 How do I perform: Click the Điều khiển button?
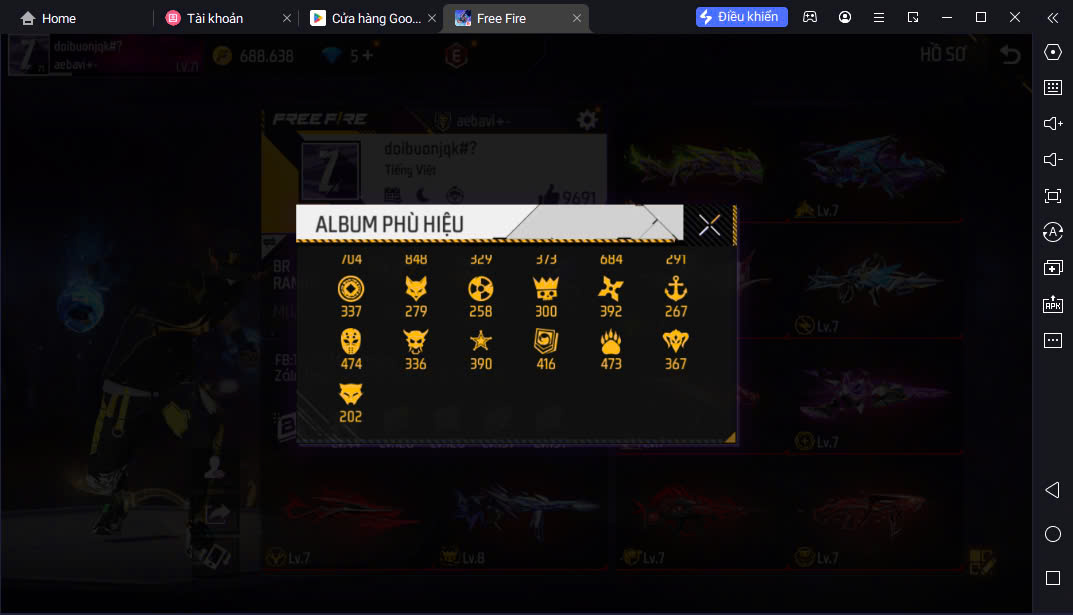pyautogui.click(x=741, y=17)
